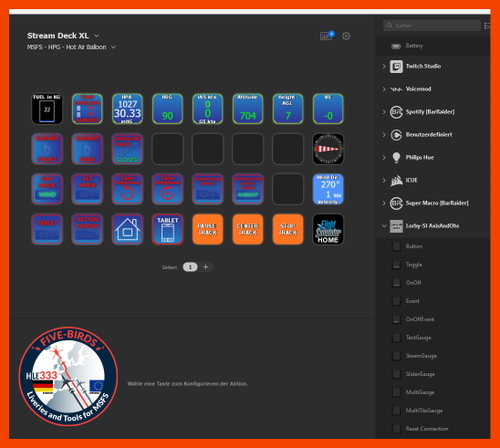
Task: Expand the Benutzerdefiniert category
Action: coord(384,135)
